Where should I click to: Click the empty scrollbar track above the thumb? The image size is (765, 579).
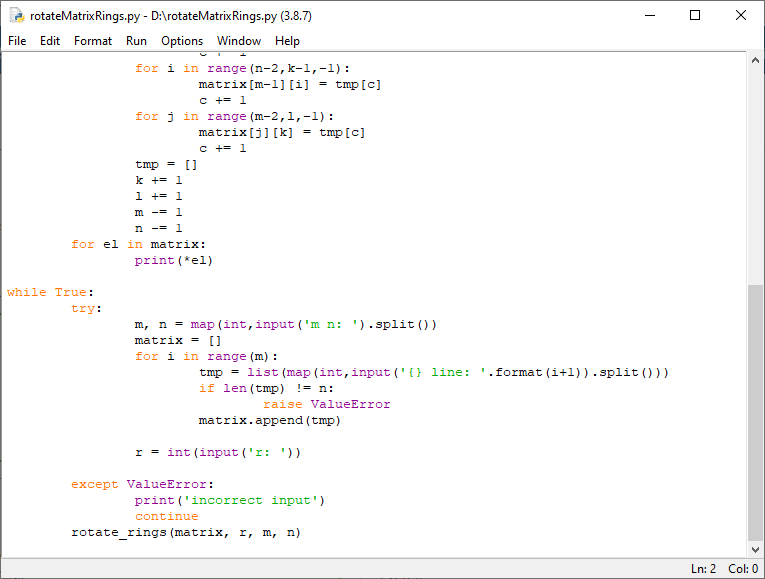tap(755, 170)
